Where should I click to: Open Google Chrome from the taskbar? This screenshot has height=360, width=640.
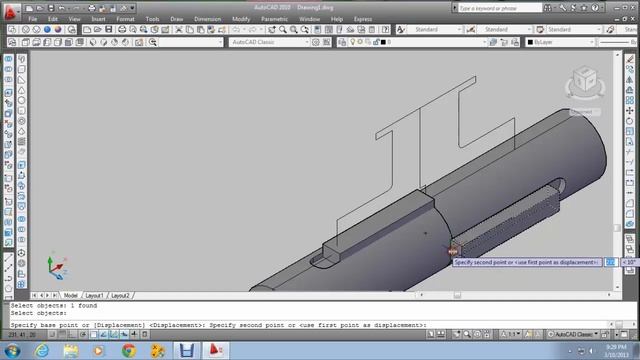[129, 351]
